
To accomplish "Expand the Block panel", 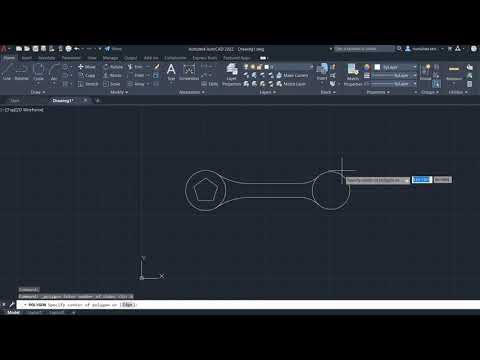I will point(328,92).
